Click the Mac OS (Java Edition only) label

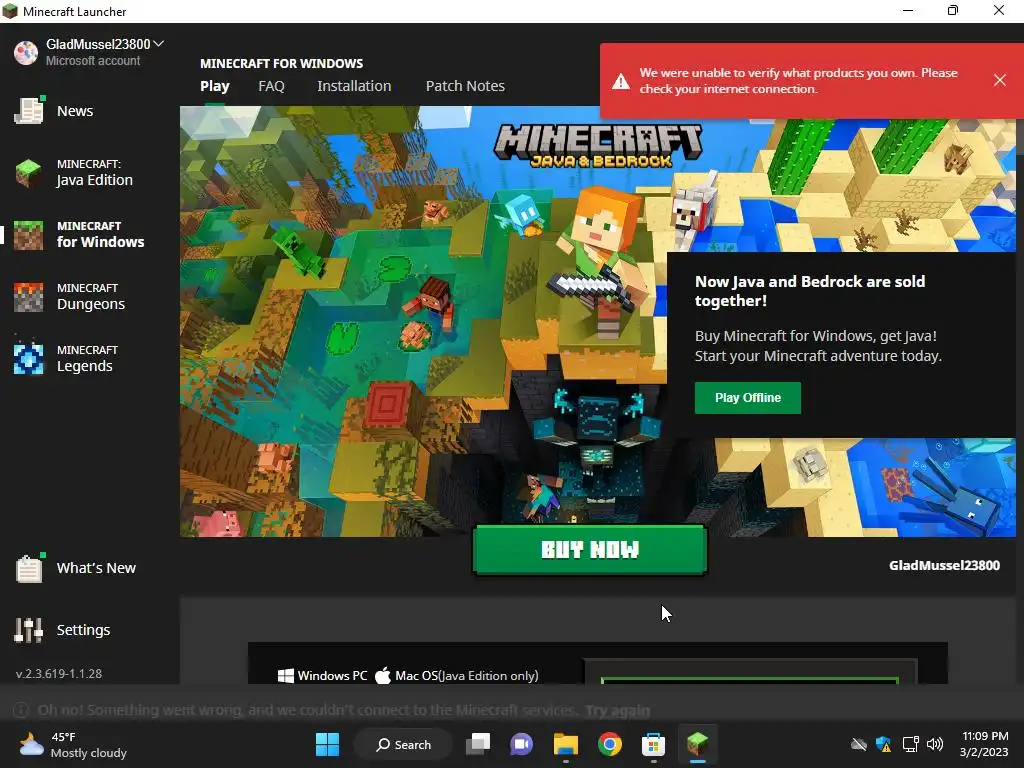(457, 676)
